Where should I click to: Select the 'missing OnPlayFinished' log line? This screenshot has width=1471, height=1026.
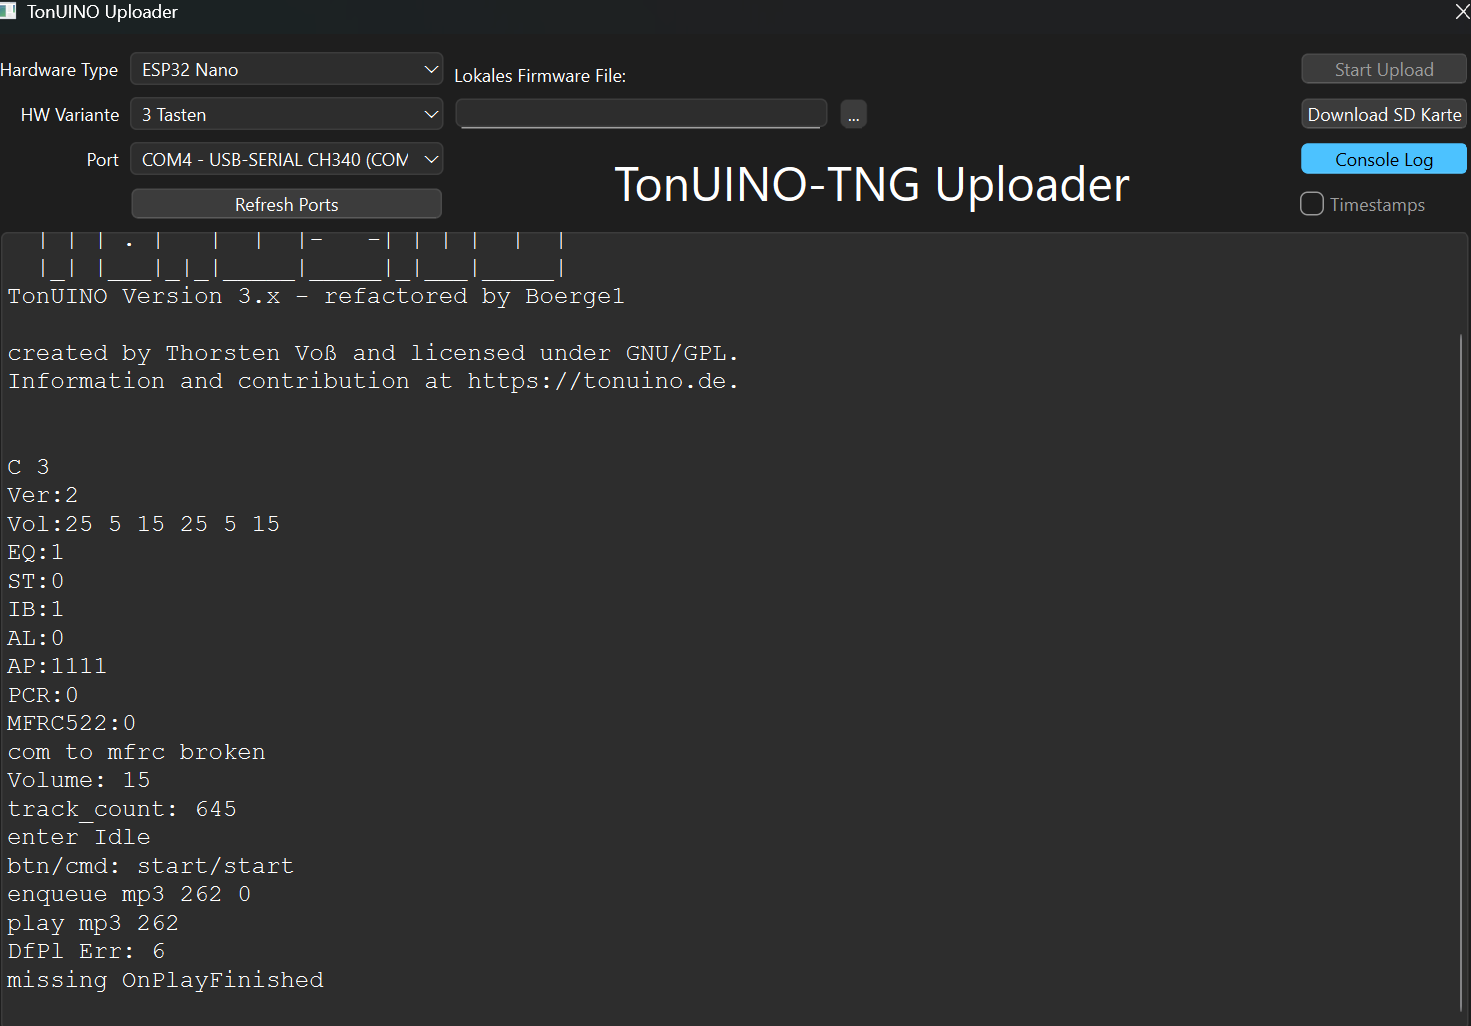click(165, 980)
